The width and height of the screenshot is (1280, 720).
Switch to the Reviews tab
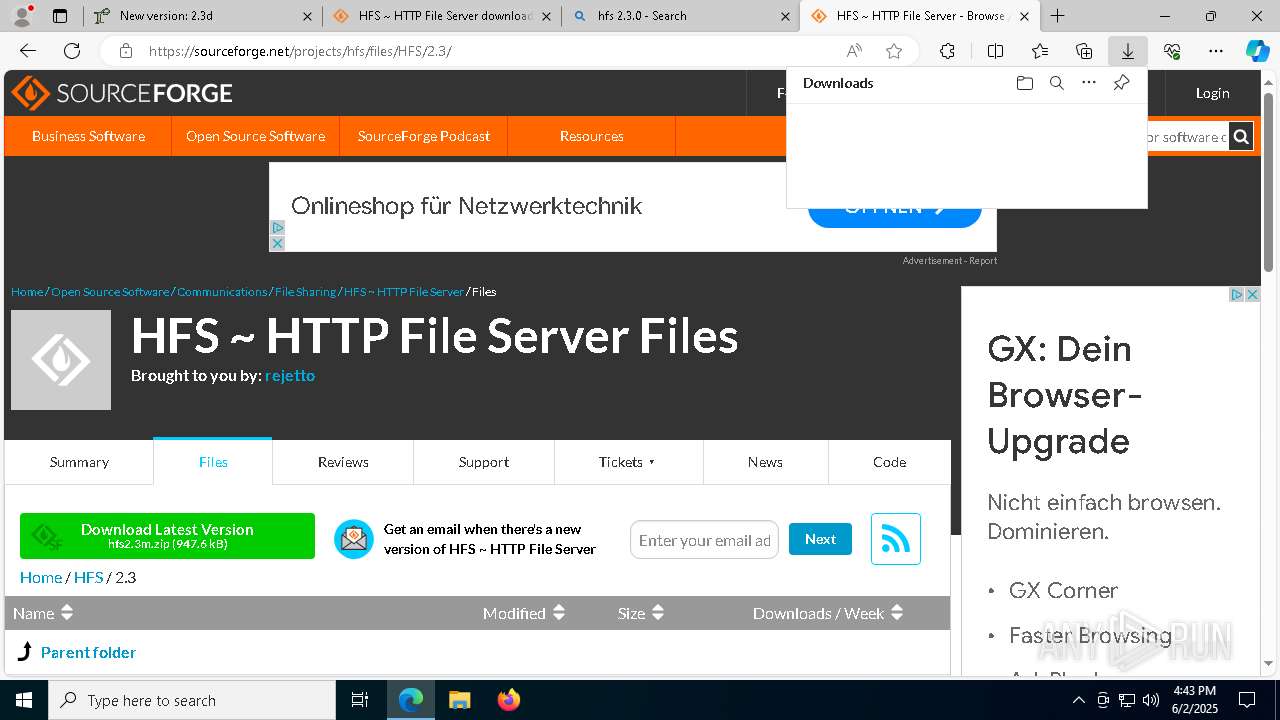[x=343, y=462]
